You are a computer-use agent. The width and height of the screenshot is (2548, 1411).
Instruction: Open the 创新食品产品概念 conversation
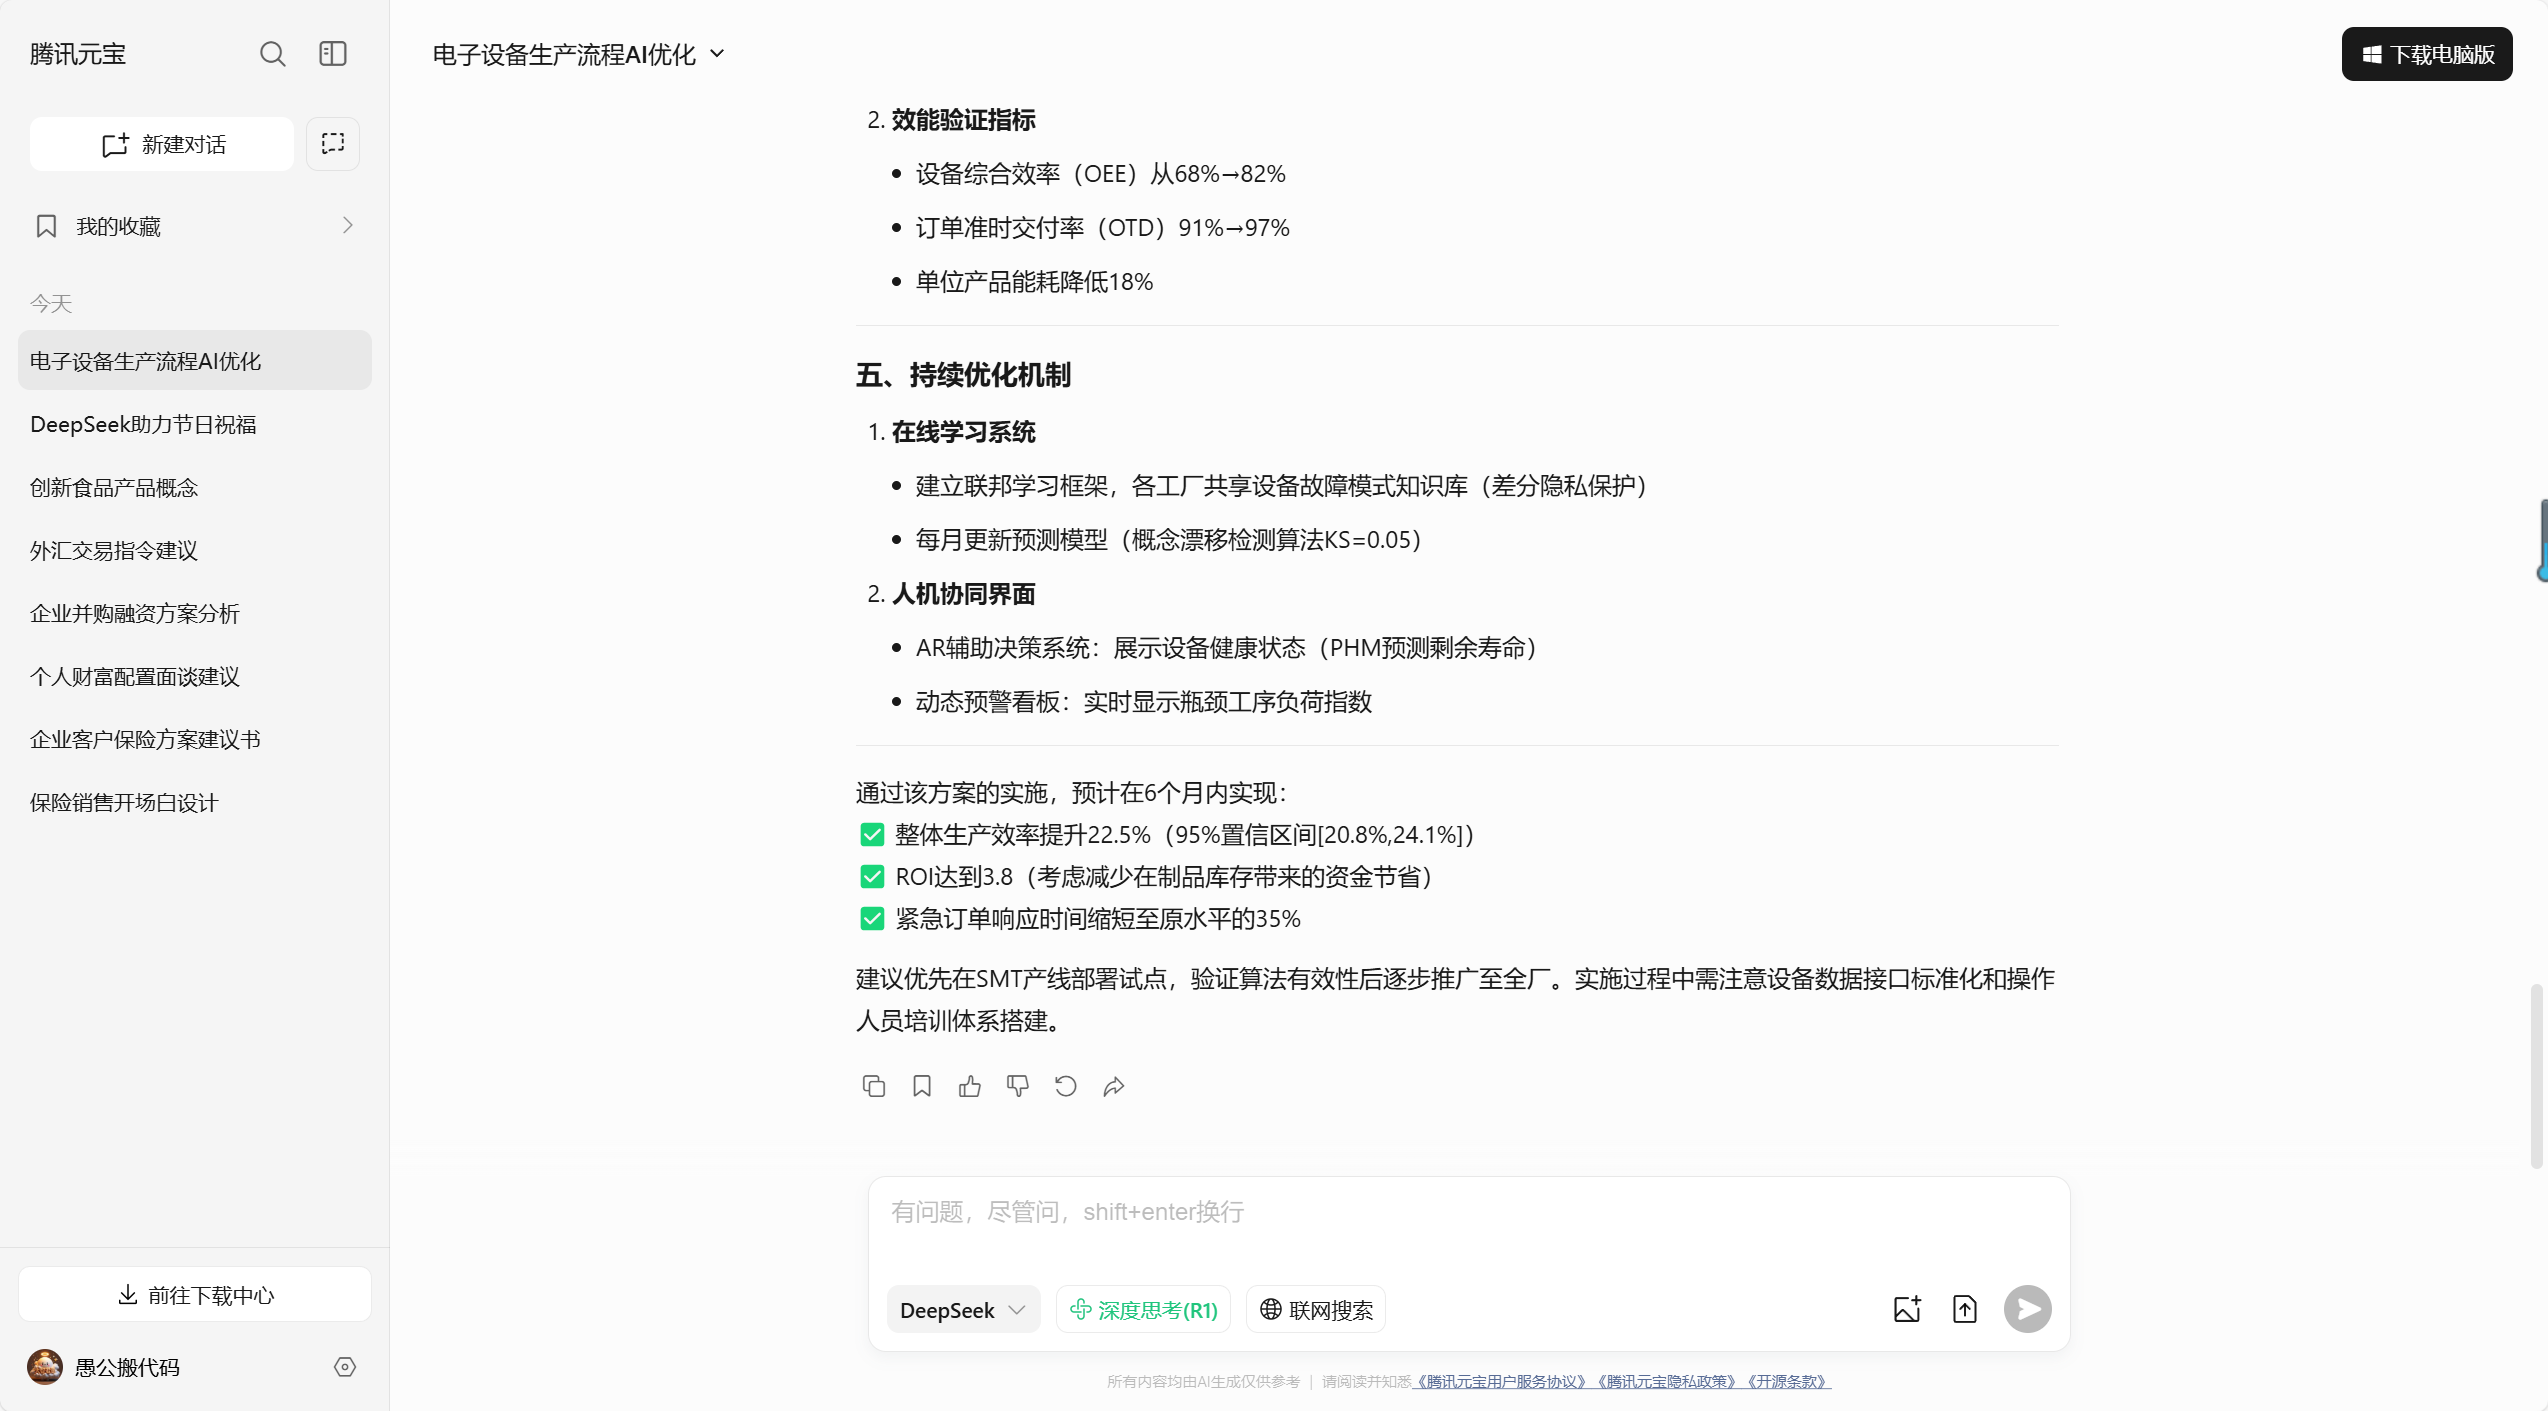click(x=112, y=487)
